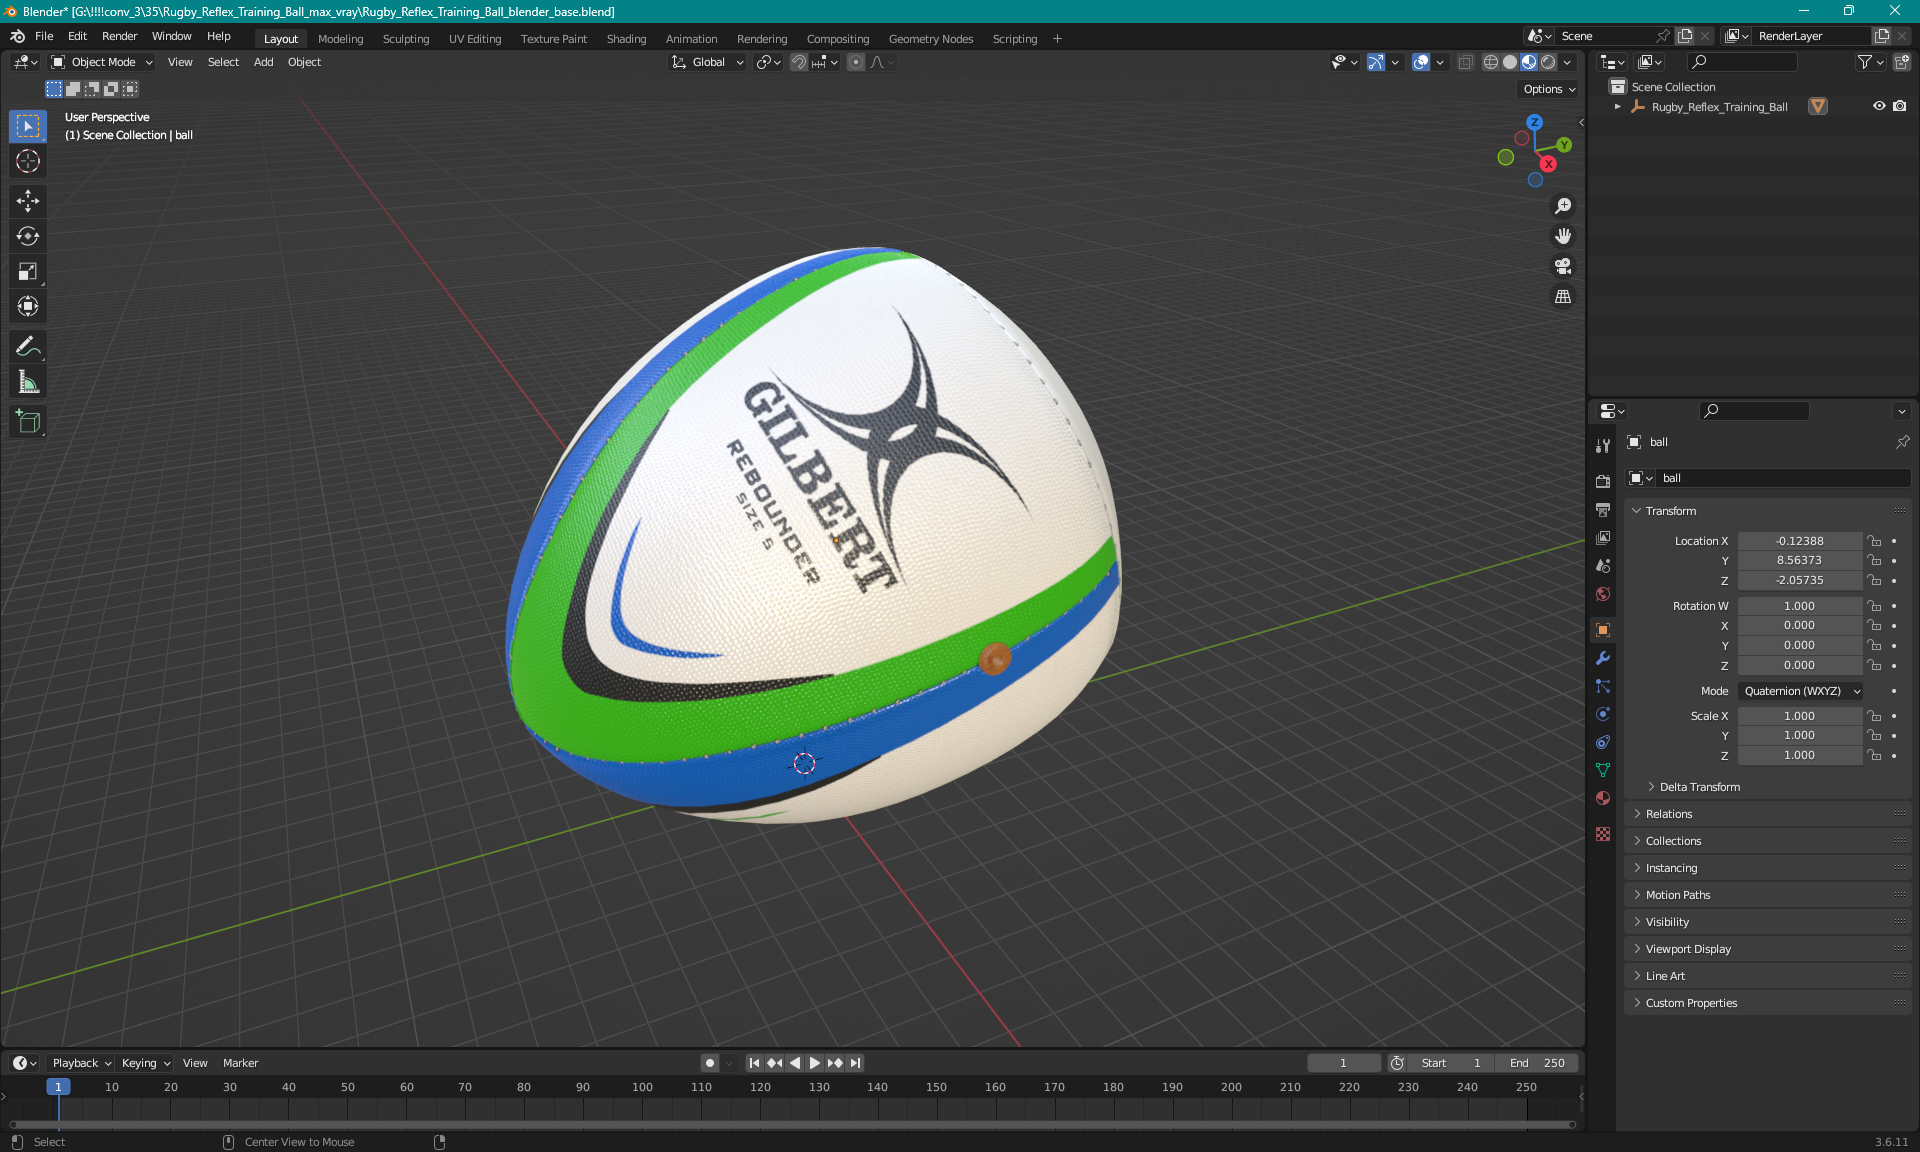Switch to solid viewport shading
The width and height of the screenshot is (1920, 1152).
(1510, 62)
